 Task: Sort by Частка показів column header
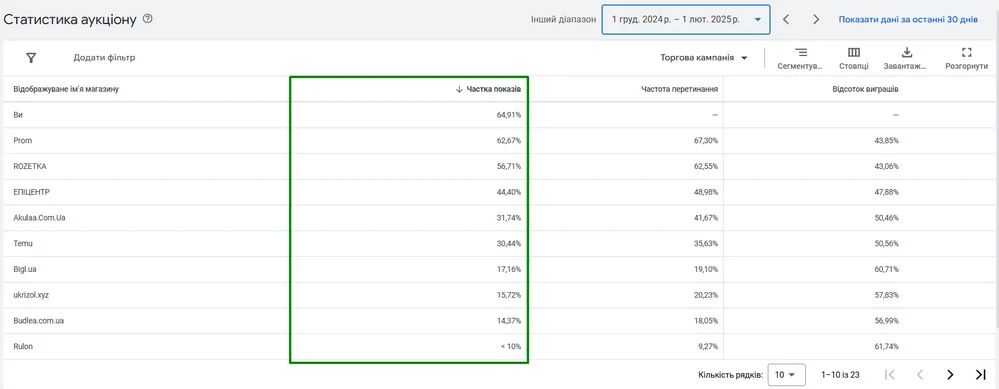(488, 89)
